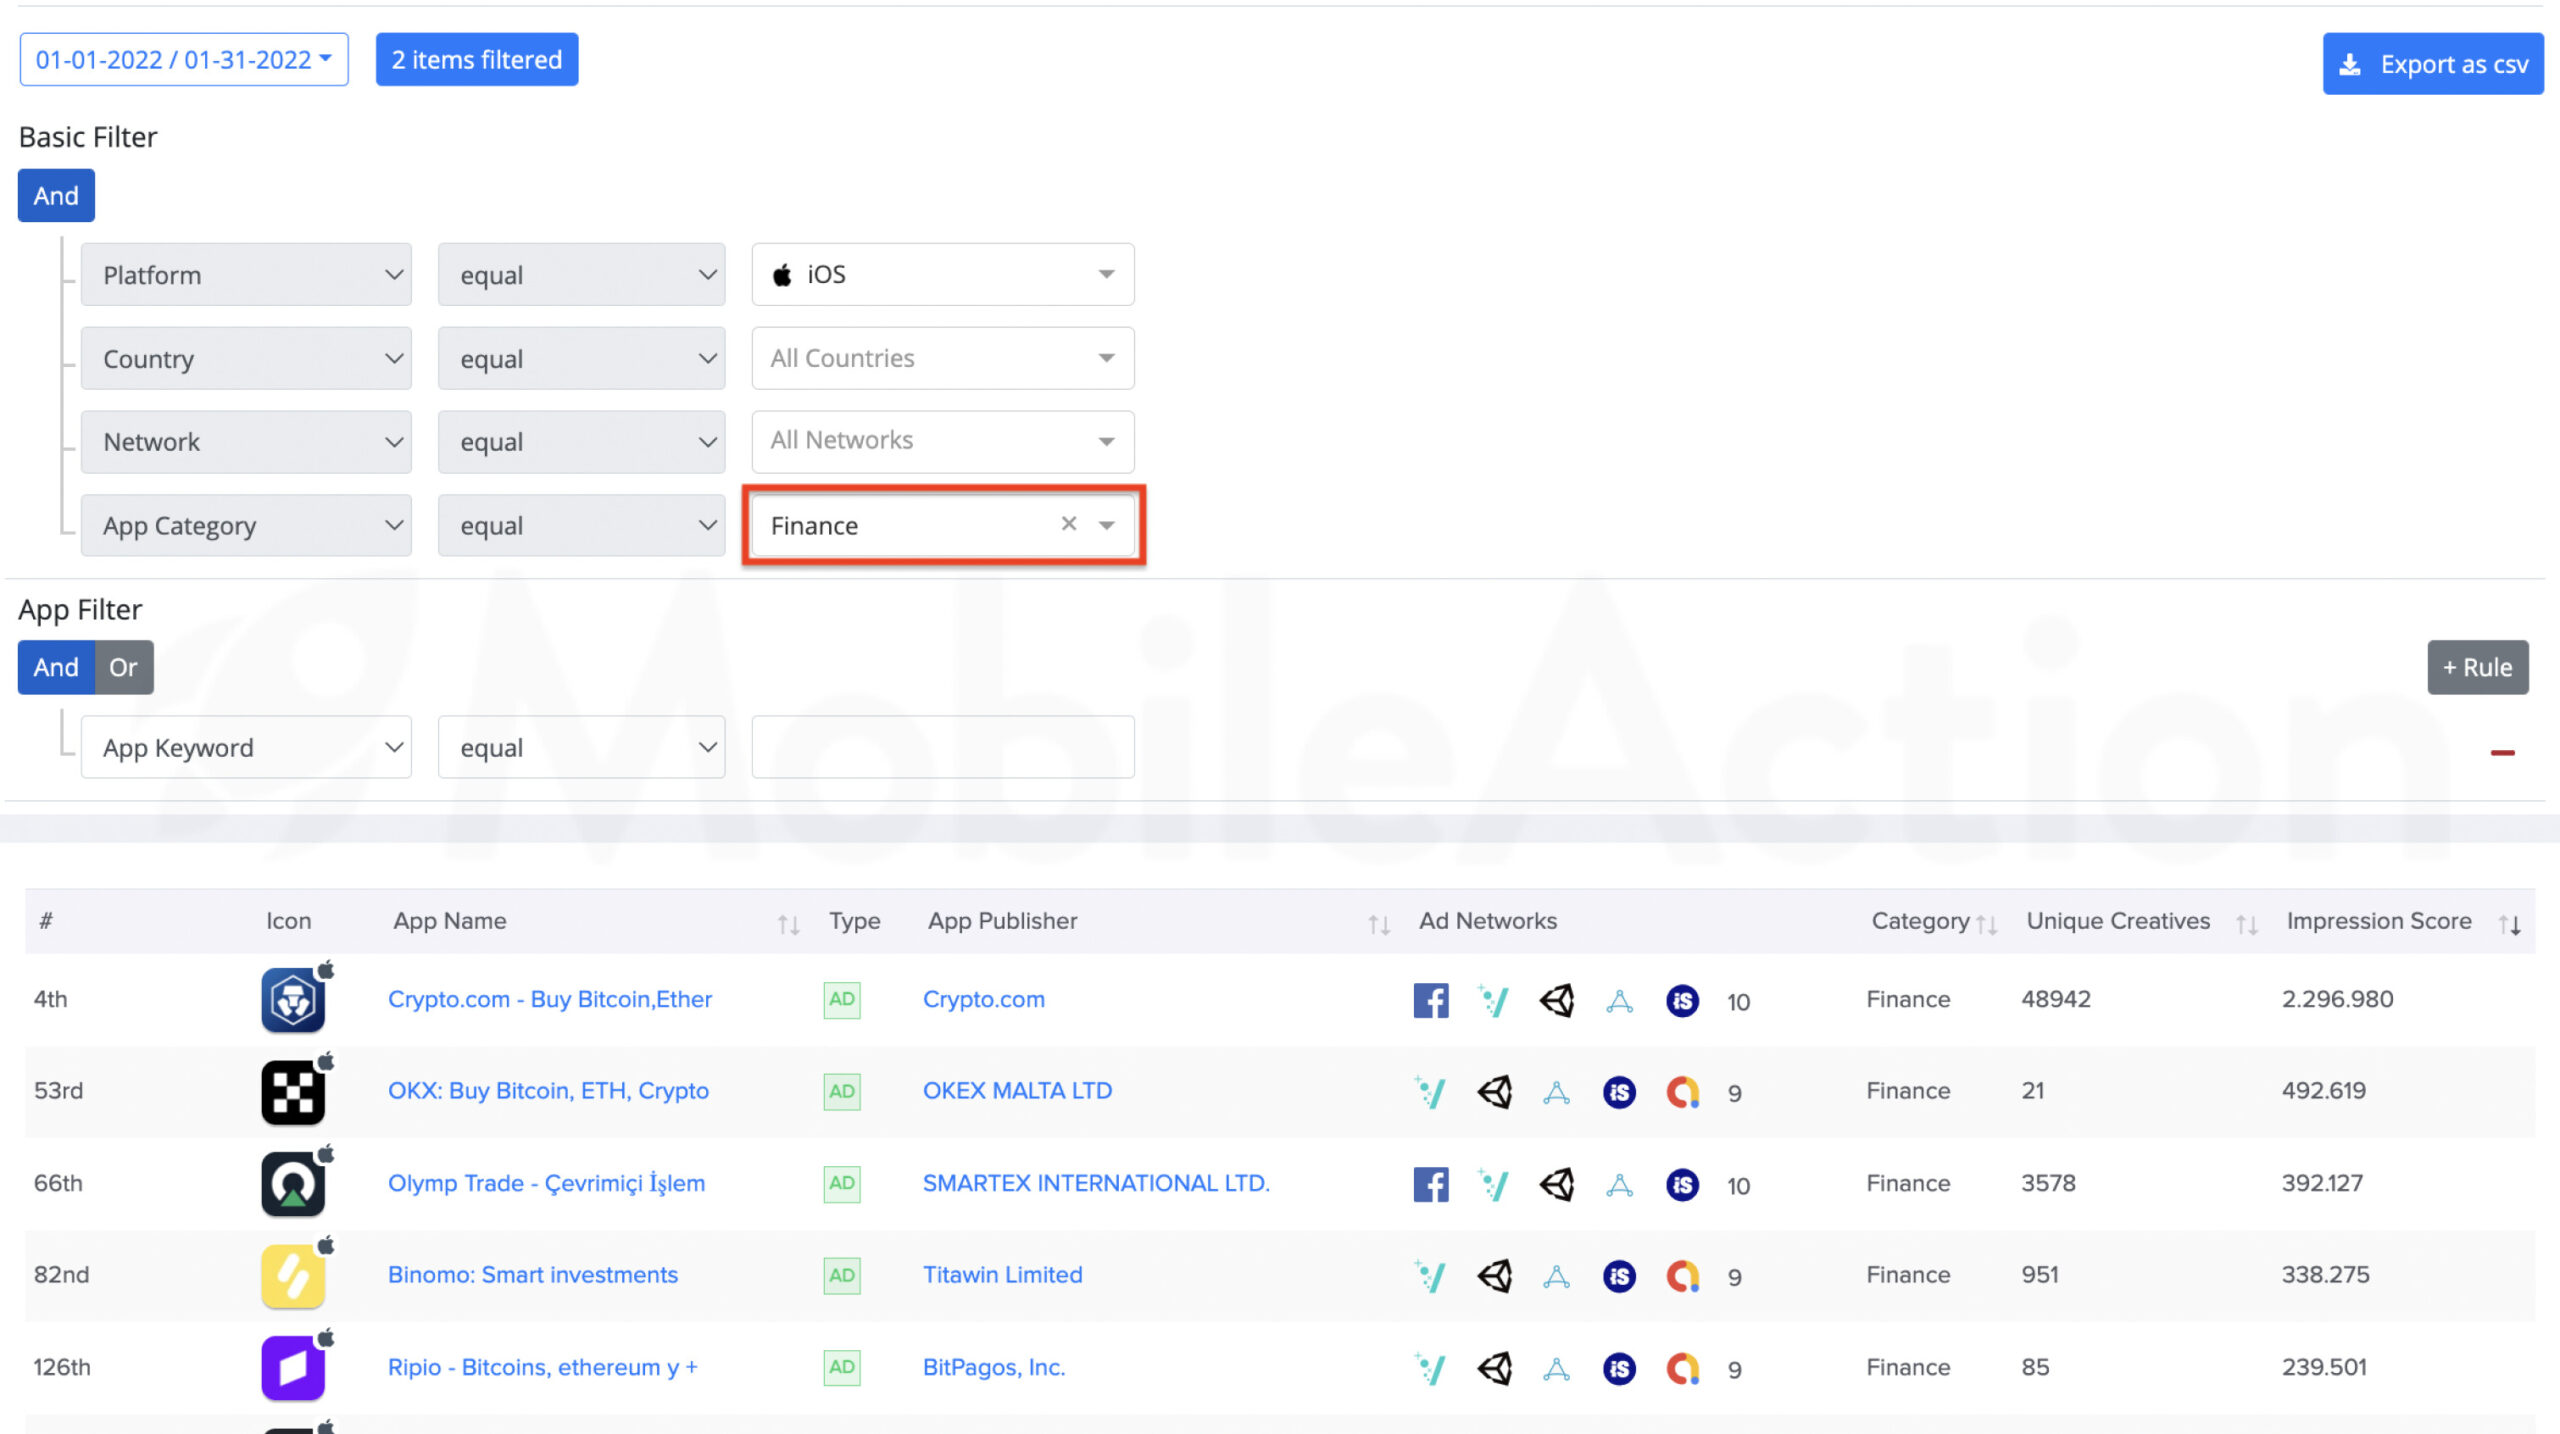The width and height of the screenshot is (2560, 1434).
Task: Click AdMob network icon in OKX row
Action: (1682, 1092)
